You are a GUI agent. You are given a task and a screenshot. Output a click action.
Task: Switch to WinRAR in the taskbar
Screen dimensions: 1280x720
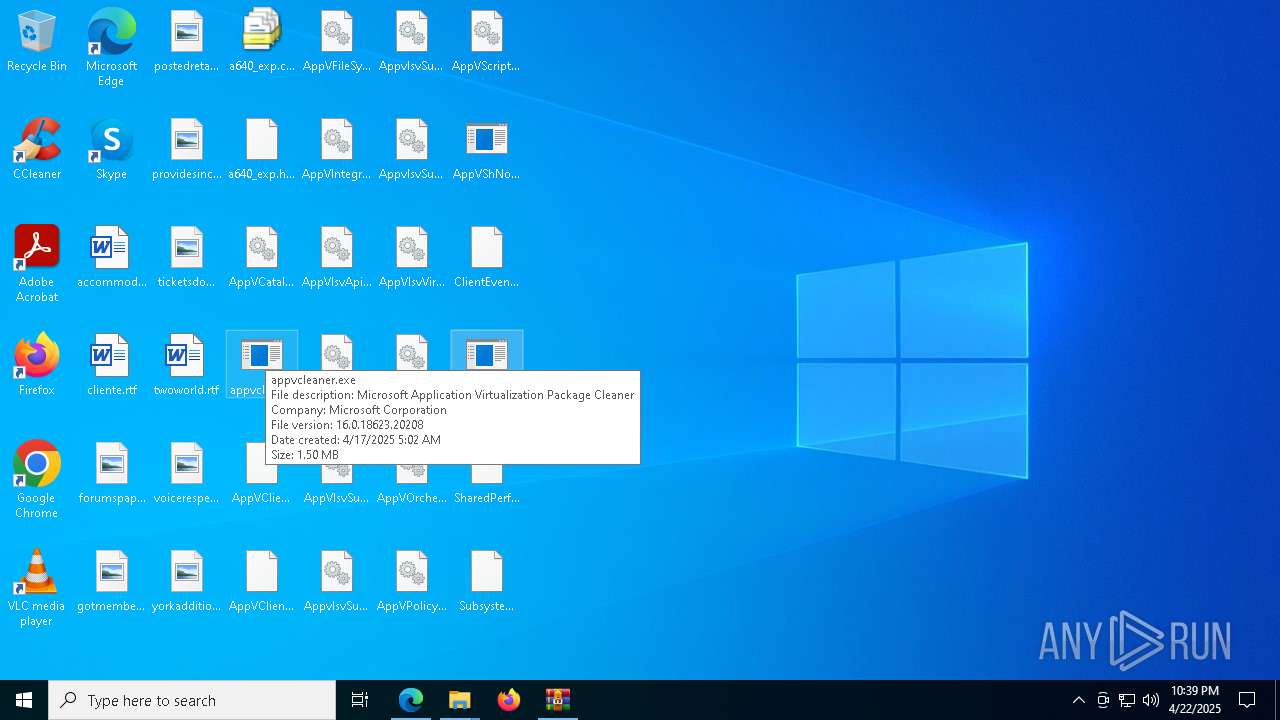(557, 700)
